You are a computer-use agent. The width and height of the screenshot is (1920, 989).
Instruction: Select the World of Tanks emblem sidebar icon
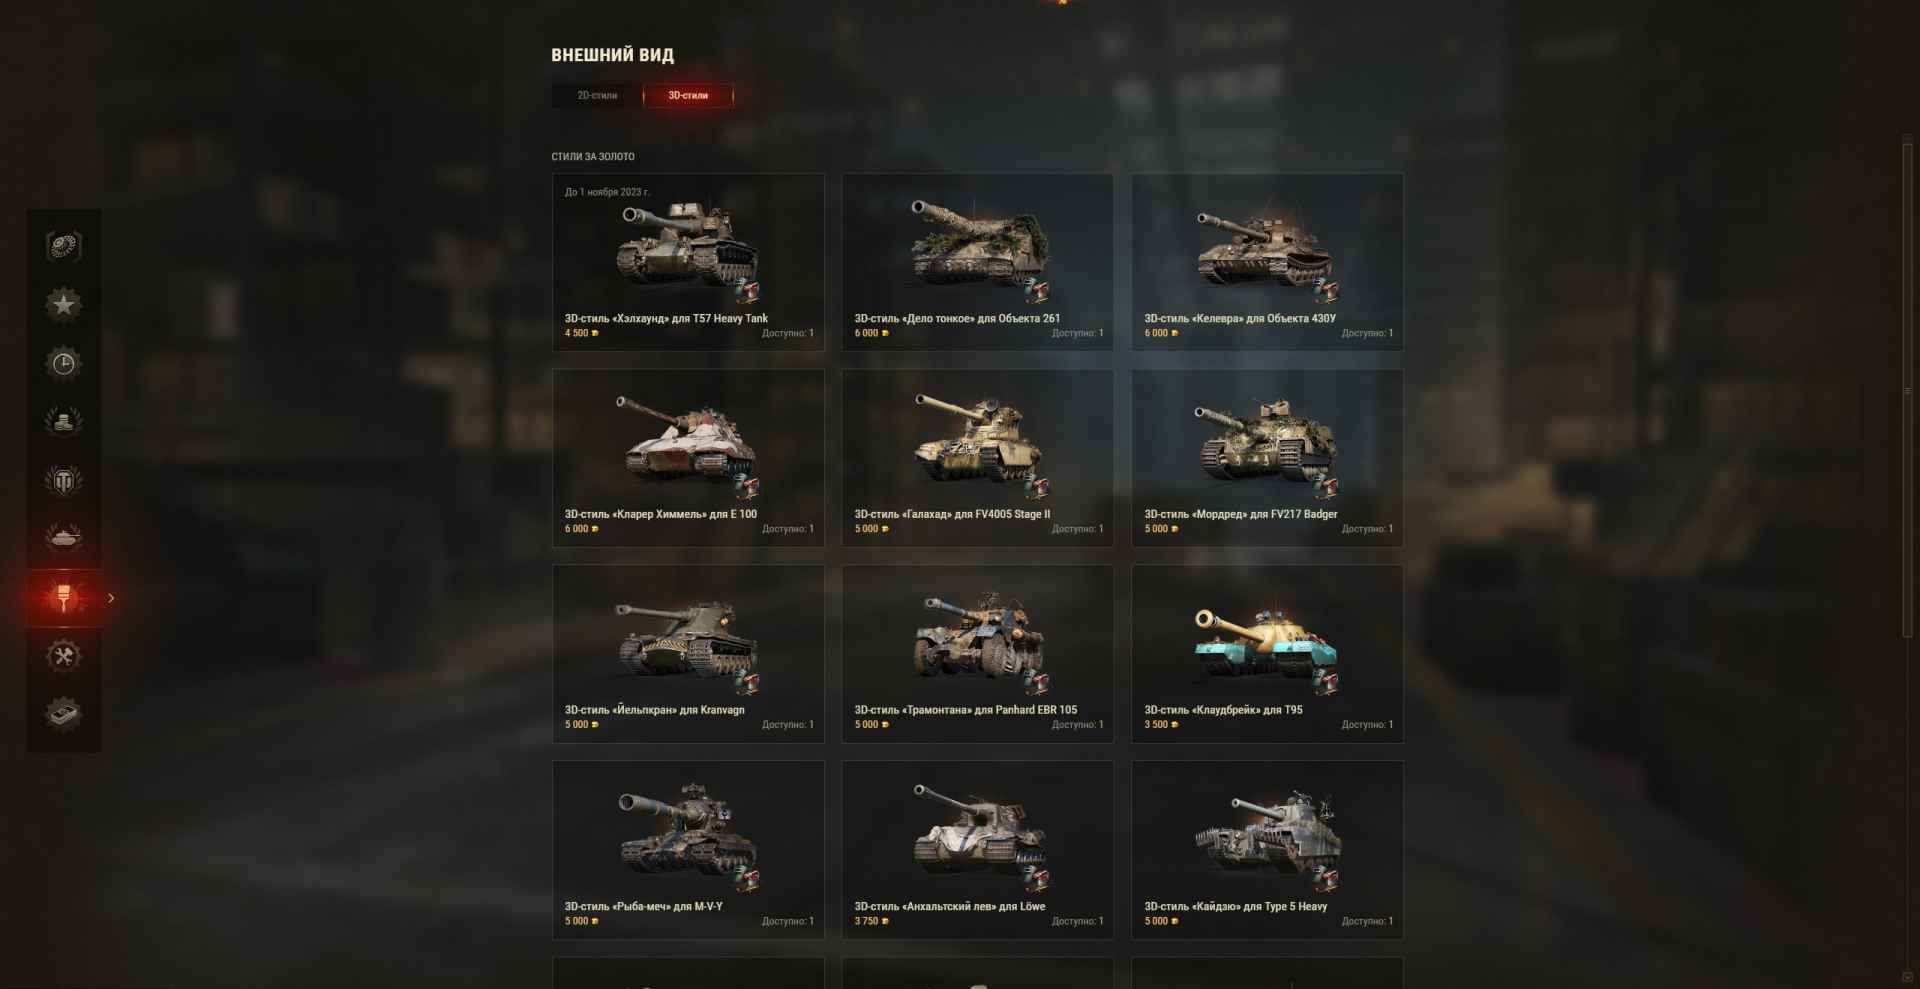coord(64,480)
